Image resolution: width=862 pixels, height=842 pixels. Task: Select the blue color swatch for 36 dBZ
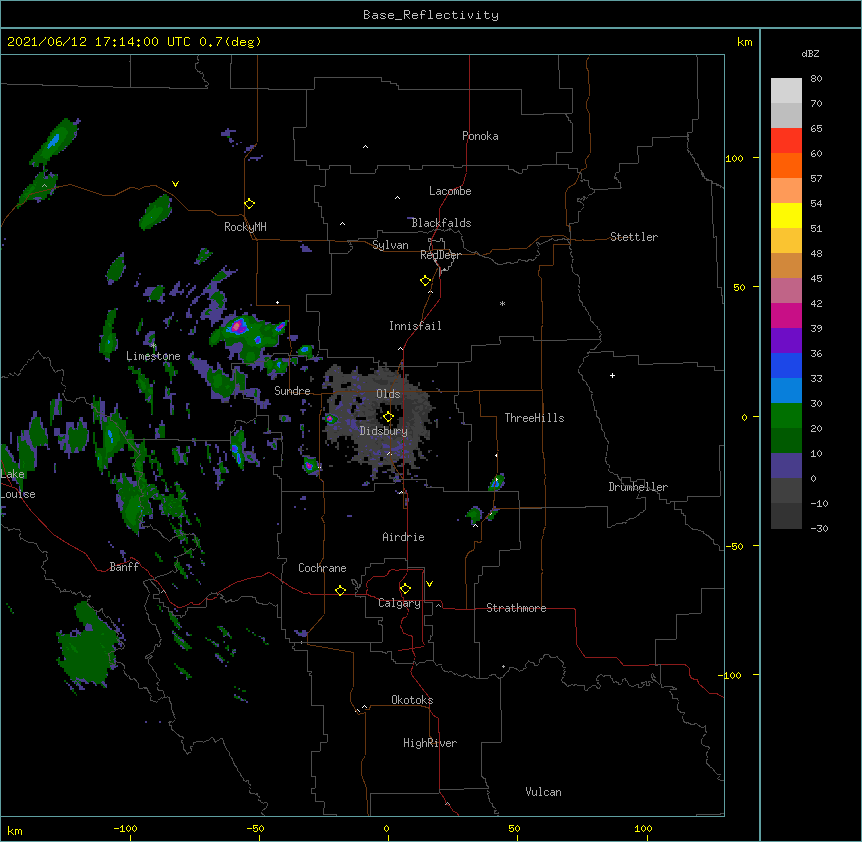coord(786,365)
